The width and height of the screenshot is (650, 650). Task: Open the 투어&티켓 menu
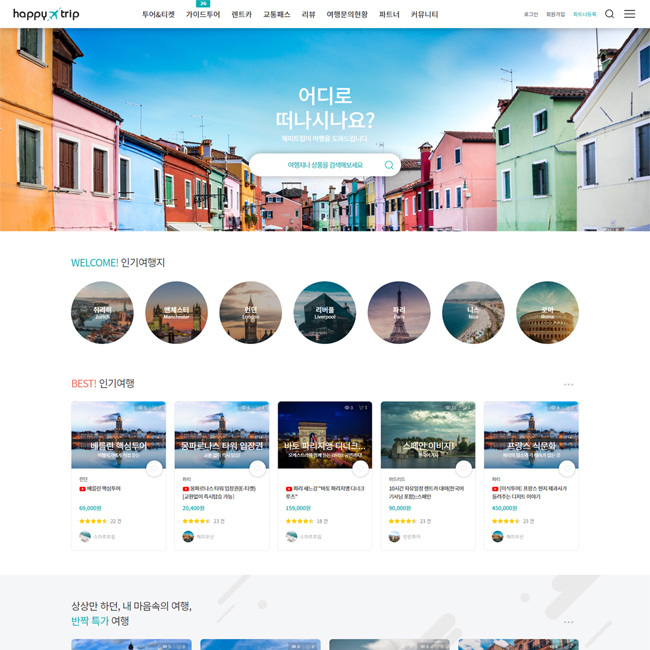point(158,15)
